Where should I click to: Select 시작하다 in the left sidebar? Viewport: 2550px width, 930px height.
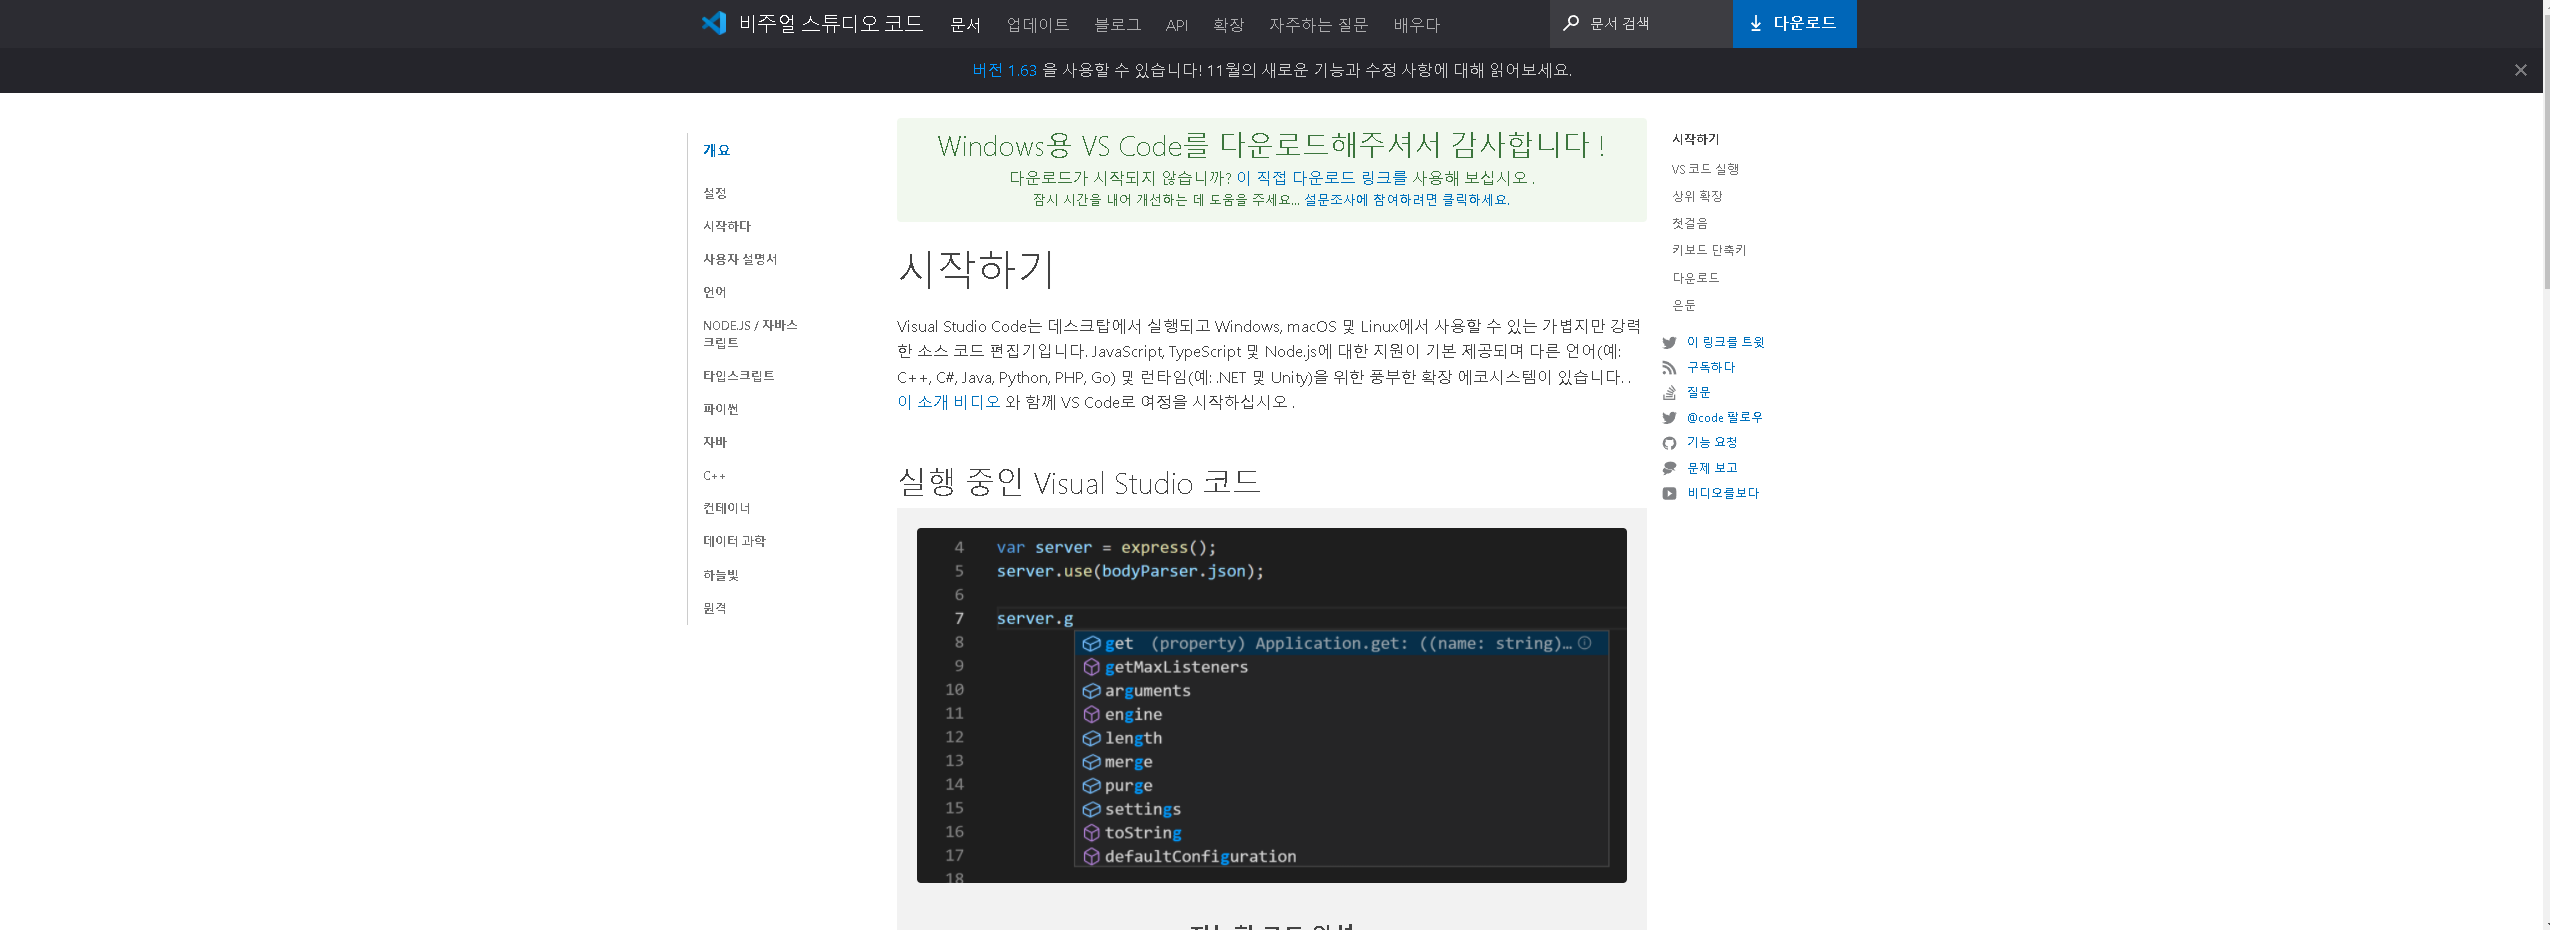click(726, 226)
